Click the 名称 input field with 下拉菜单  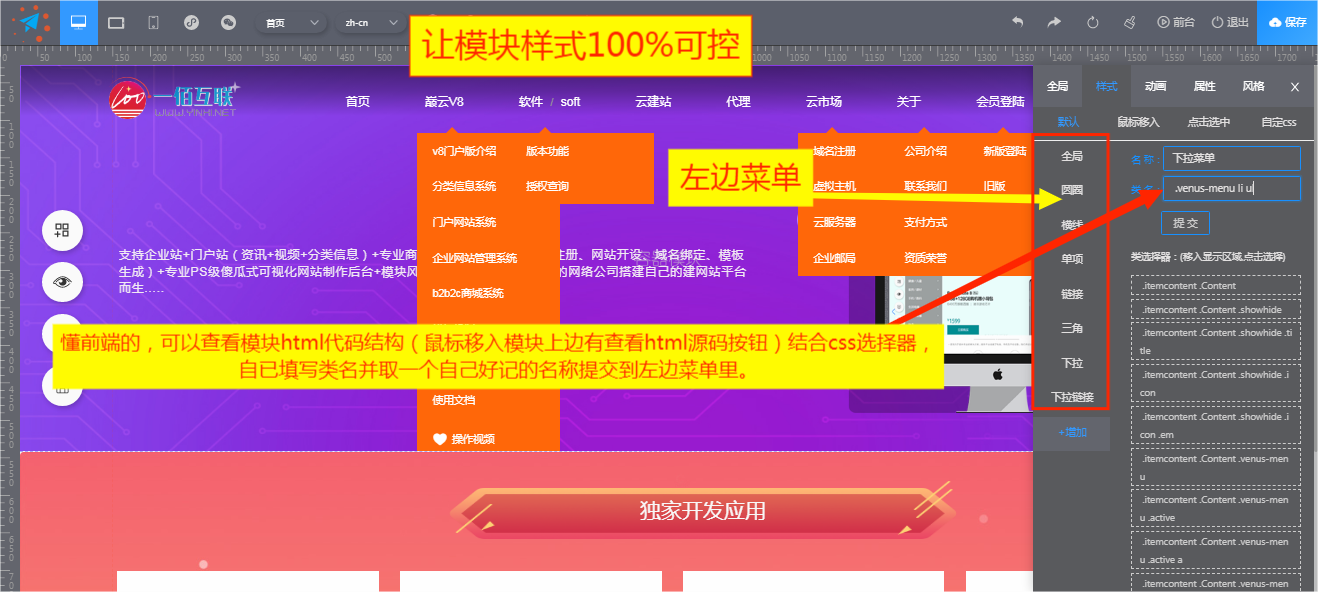tap(1231, 158)
